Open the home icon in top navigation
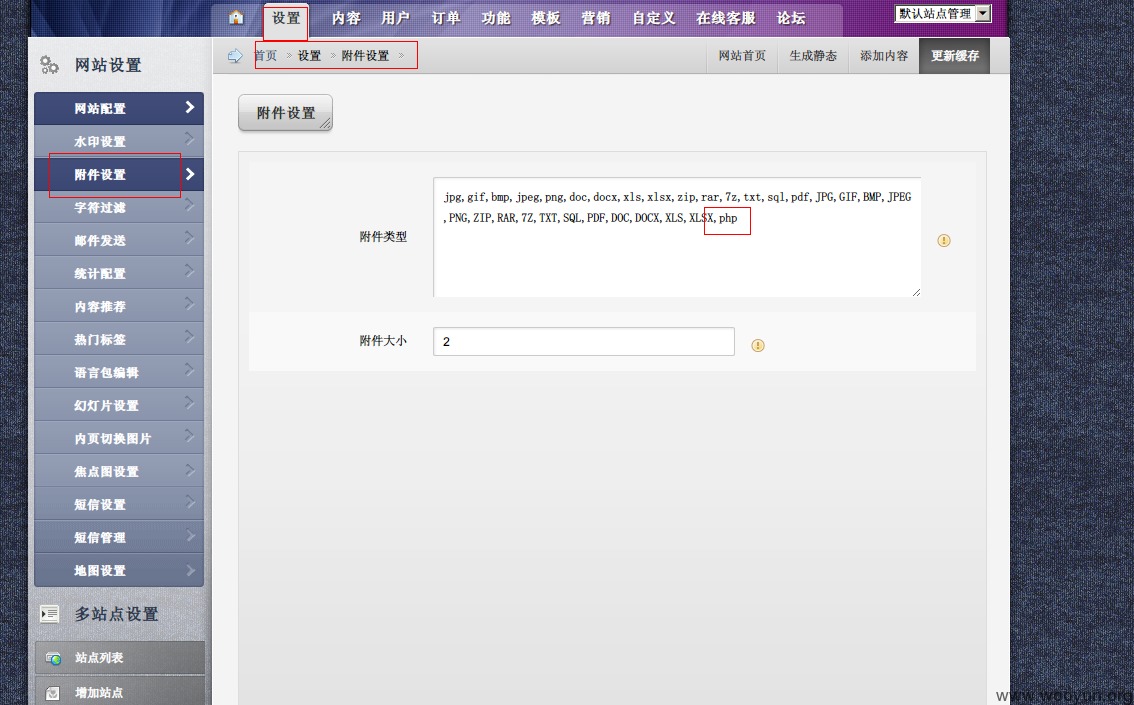The image size is (1134, 705). pyautogui.click(x=236, y=17)
